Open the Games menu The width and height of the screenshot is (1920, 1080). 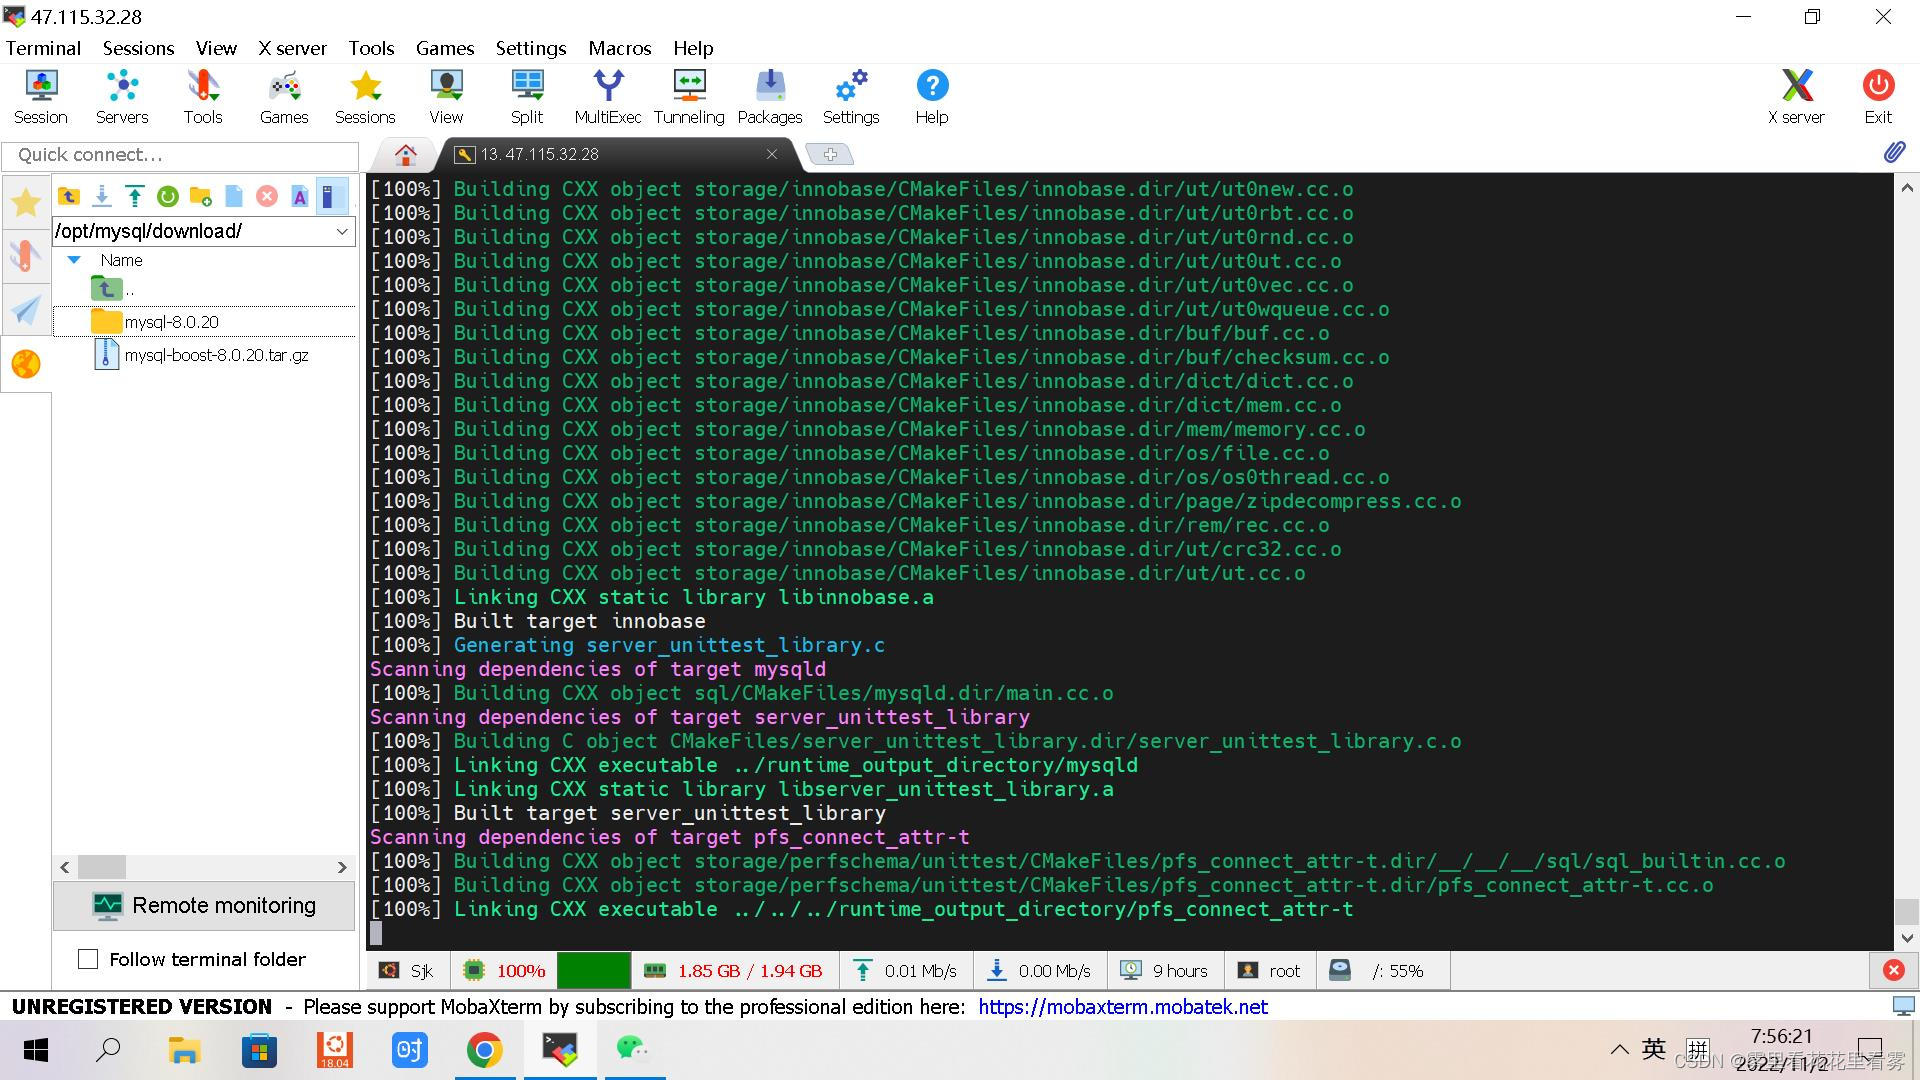445,48
